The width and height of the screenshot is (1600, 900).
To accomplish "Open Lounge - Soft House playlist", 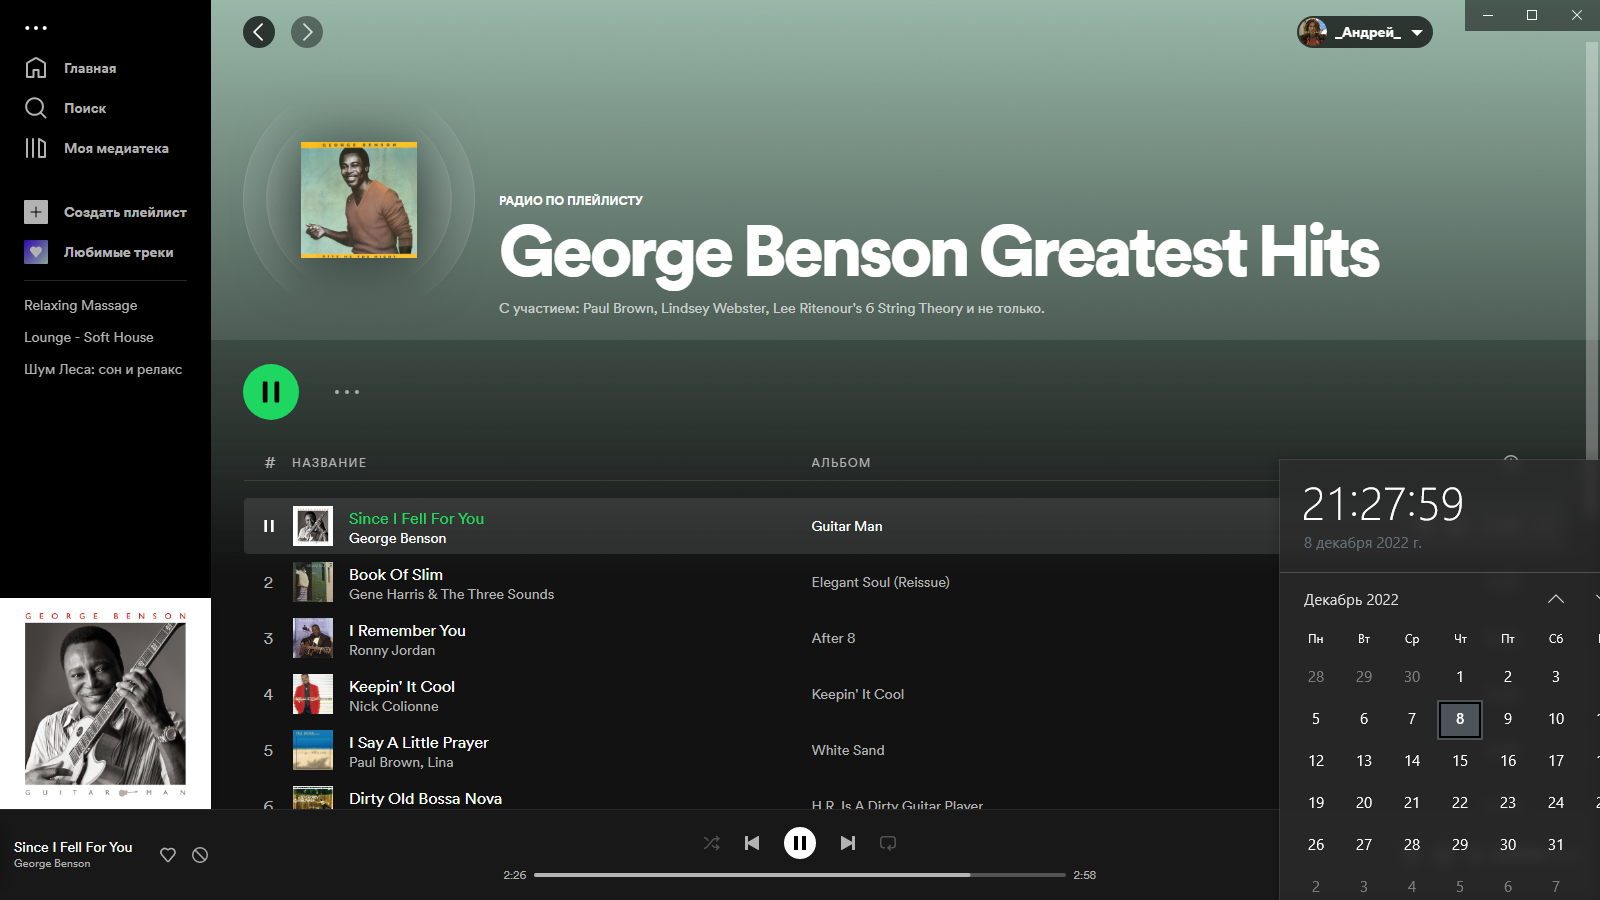I will 89,337.
